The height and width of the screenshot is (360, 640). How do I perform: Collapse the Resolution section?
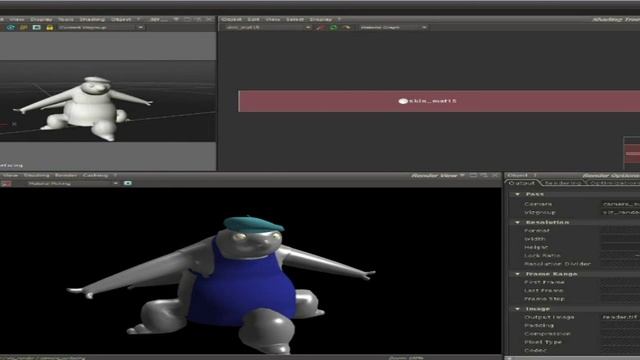coord(518,222)
